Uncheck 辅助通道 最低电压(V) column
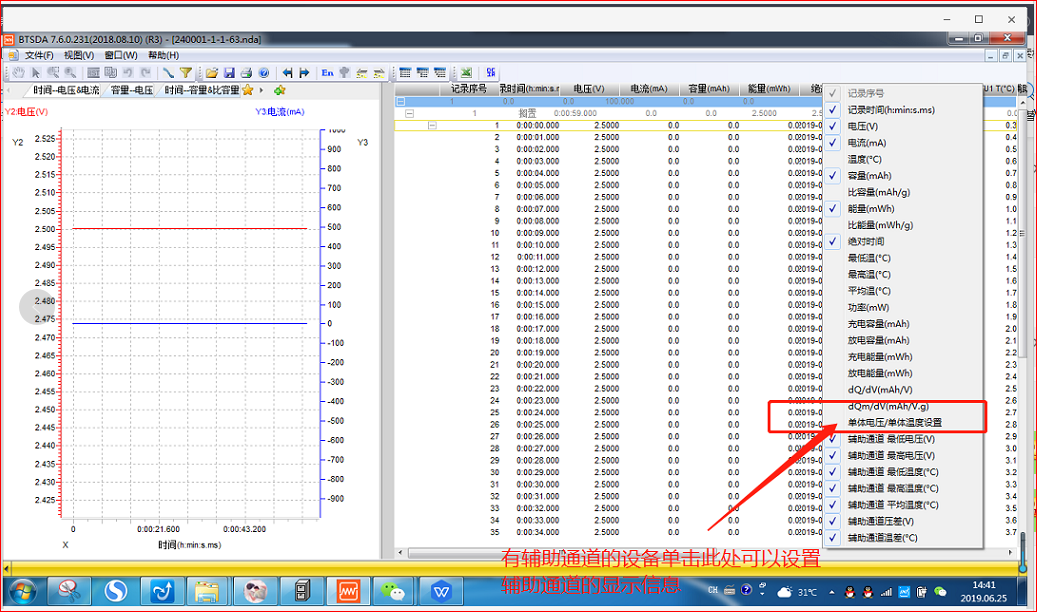 pyautogui.click(x=902, y=439)
